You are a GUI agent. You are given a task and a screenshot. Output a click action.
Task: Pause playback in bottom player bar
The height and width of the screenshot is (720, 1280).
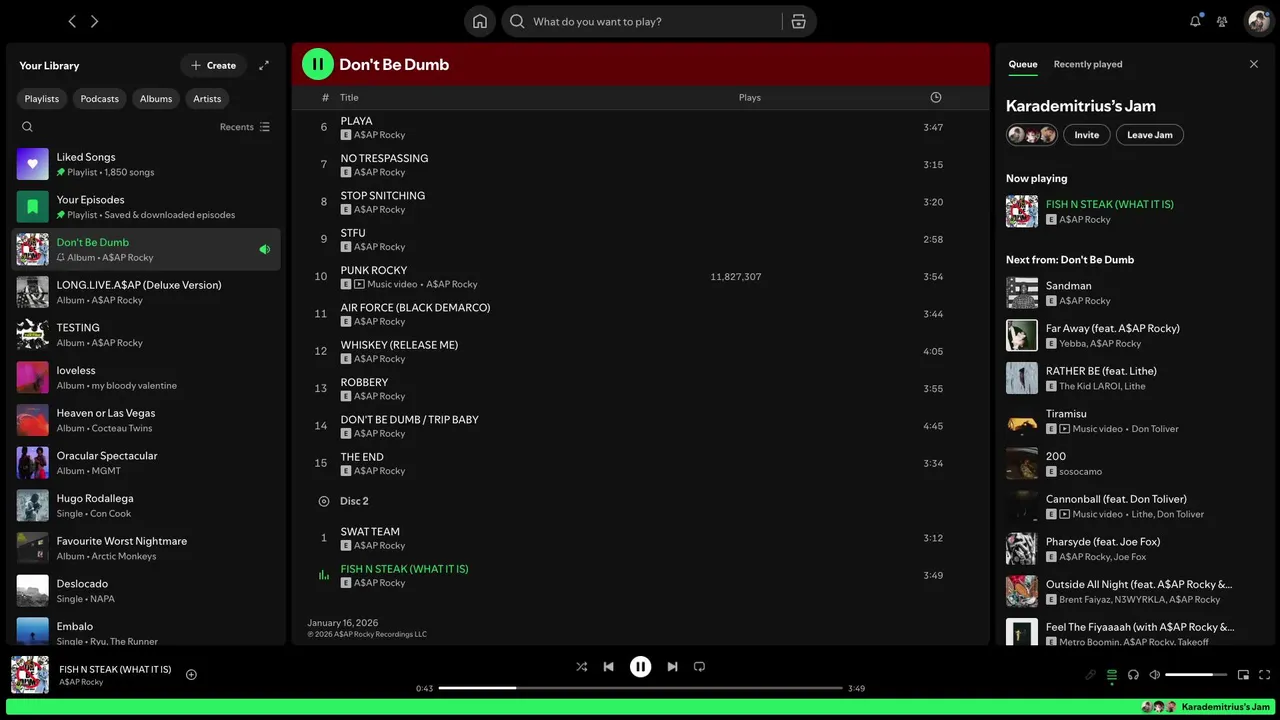click(640, 667)
